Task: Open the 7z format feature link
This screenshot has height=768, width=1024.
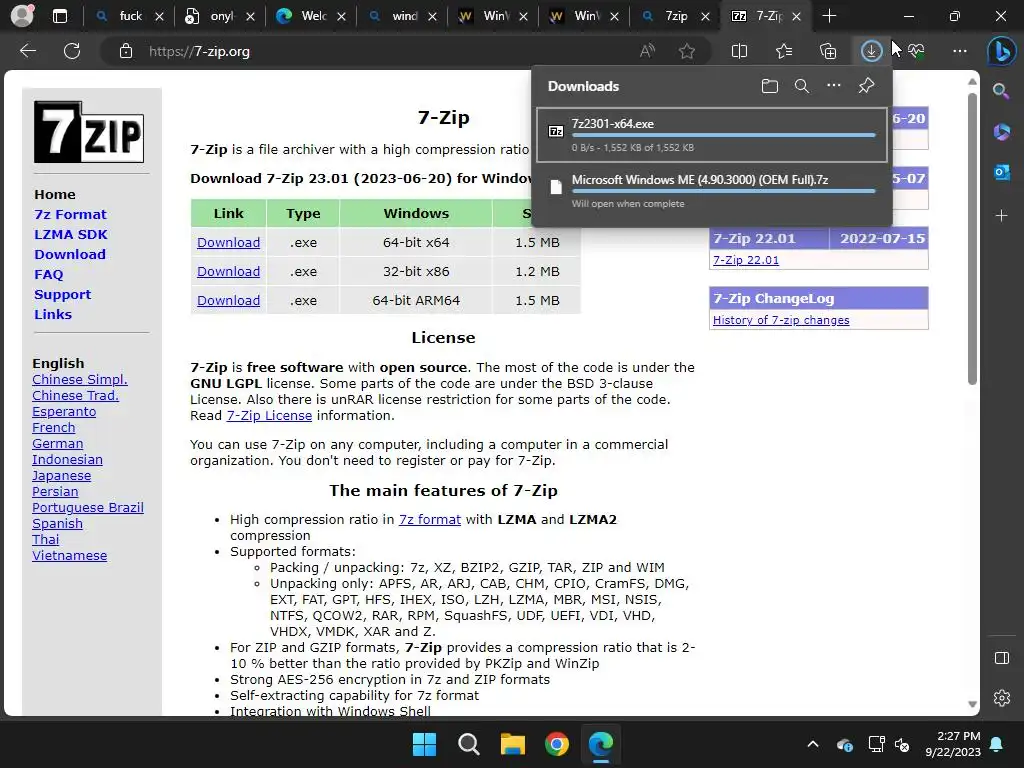Action: (430, 519)
